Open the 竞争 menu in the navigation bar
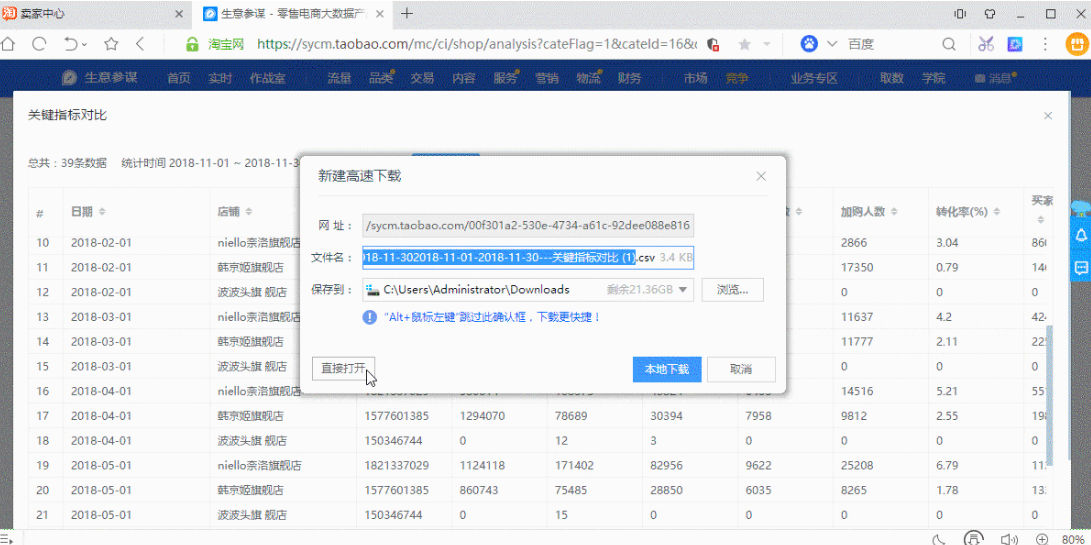Image resolution: width=1091 pixels, height=545 pixels. pos(737,78)
